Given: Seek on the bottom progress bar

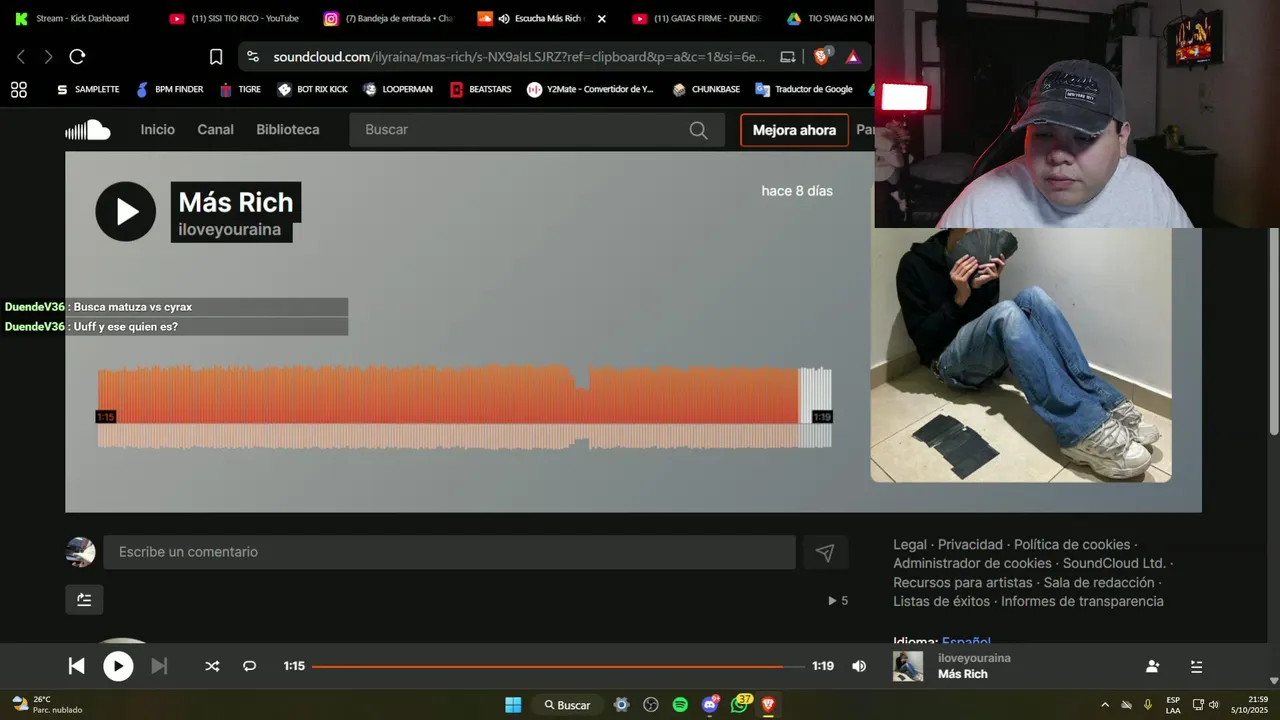Looking at the screenshot, I should 558,666.
